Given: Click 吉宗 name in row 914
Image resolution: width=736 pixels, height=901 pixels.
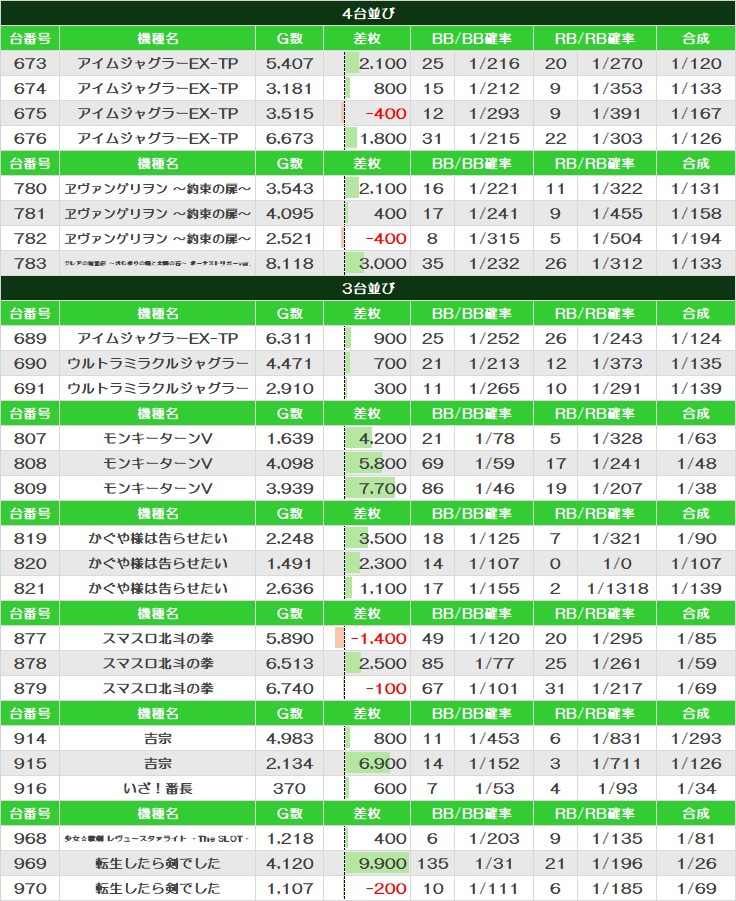Looking at the screenshot, I should pyautogui.click(x=157, y=738).
